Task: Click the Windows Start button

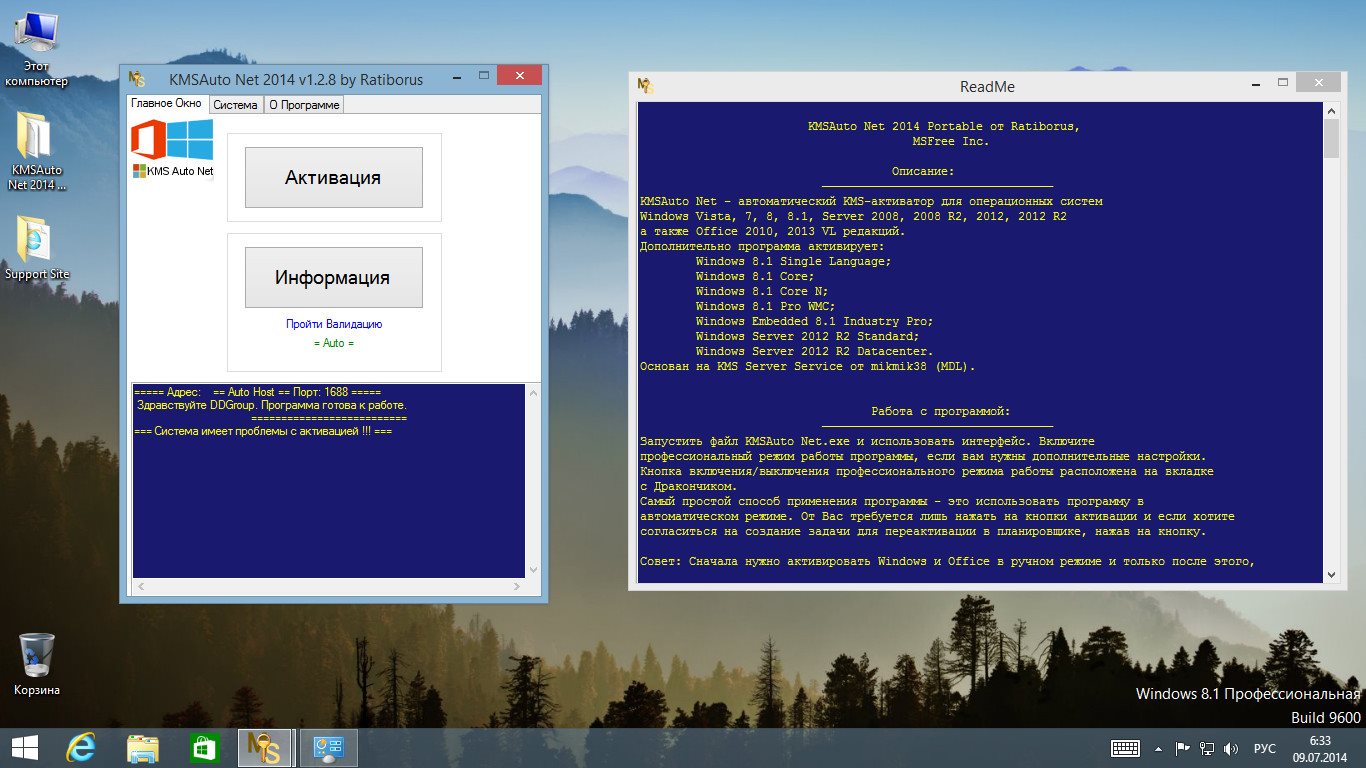Action: click(24, 748)
